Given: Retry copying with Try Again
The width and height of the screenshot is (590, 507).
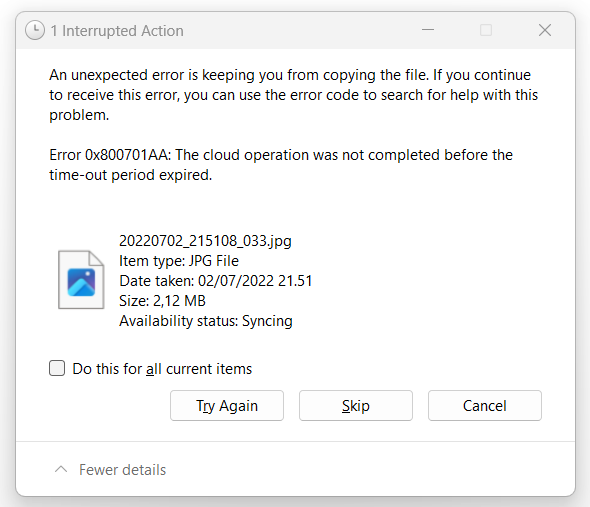Looking at the screenshot, I should 227,405.
